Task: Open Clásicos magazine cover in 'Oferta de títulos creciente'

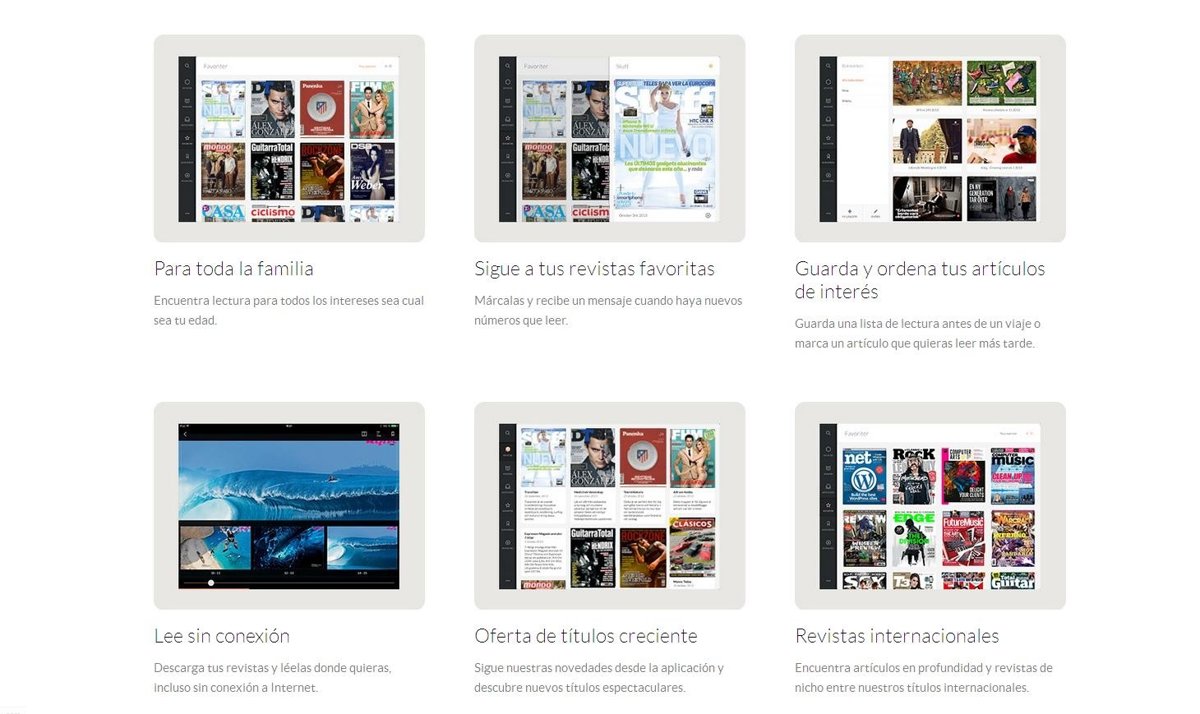Action: coord(692,546)
